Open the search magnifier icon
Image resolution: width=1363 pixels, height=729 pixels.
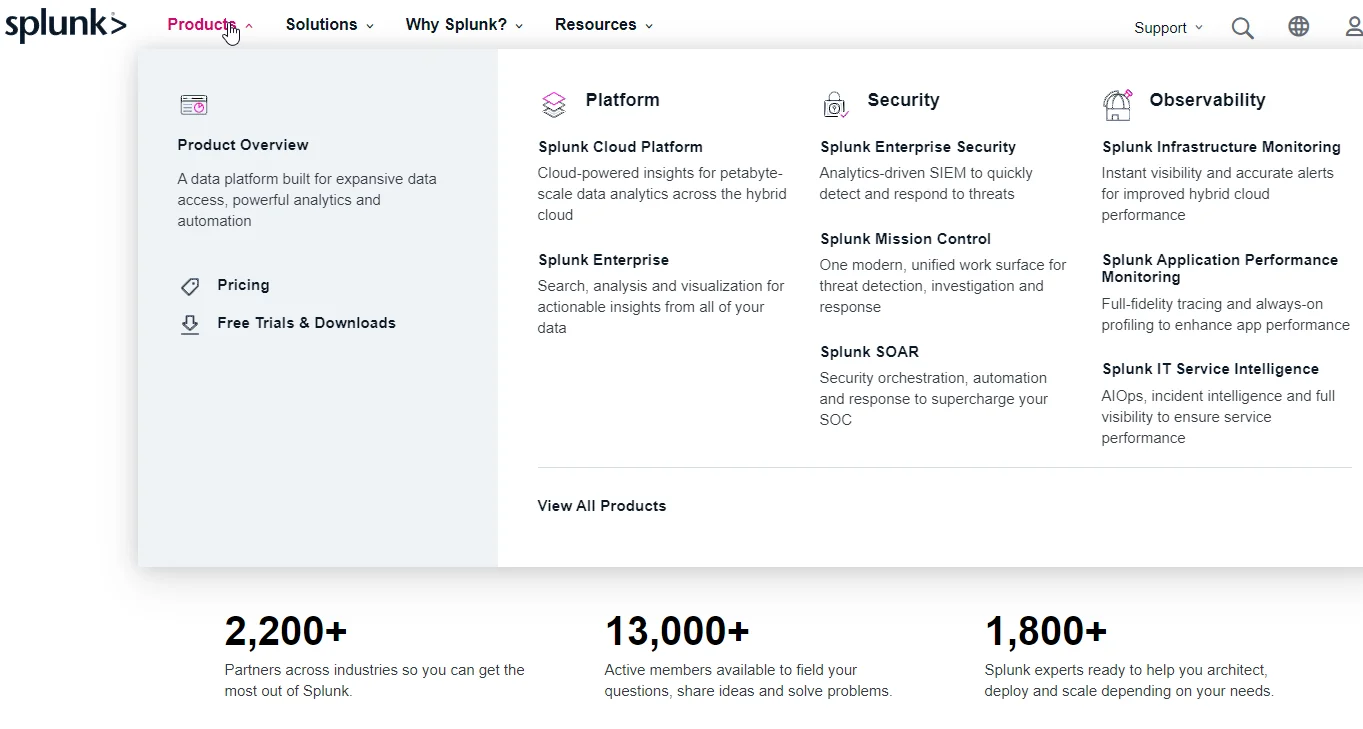(1242, 28)
